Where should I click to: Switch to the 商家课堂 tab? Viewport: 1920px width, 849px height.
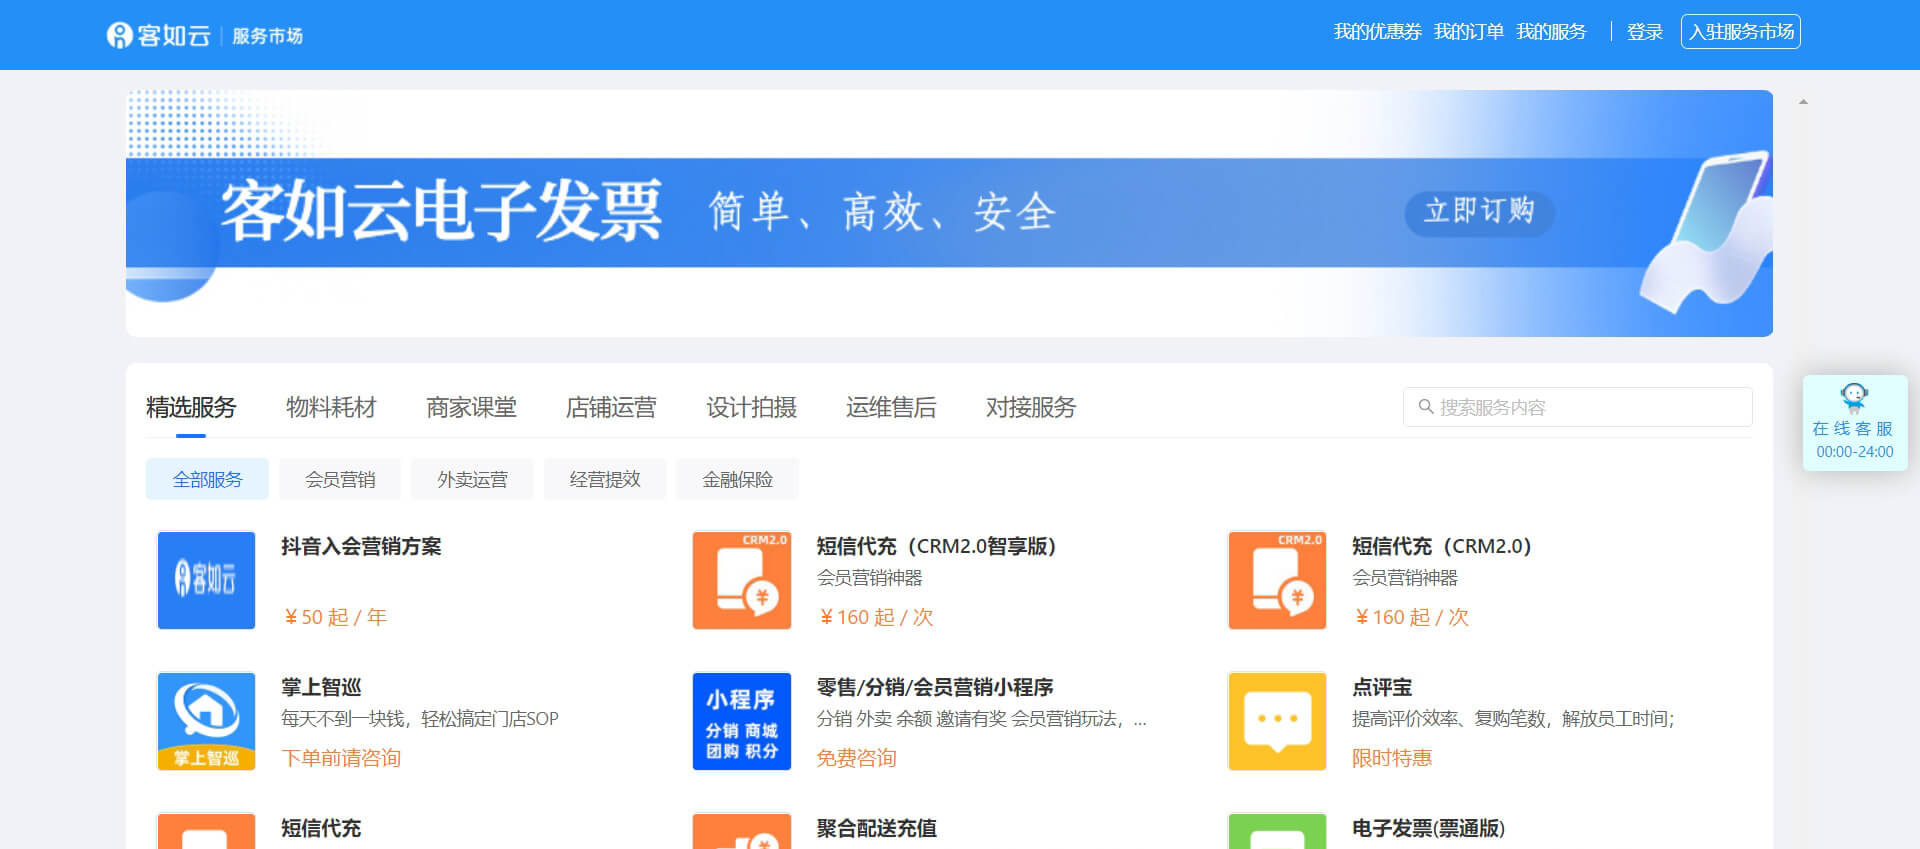click(471, 408)
